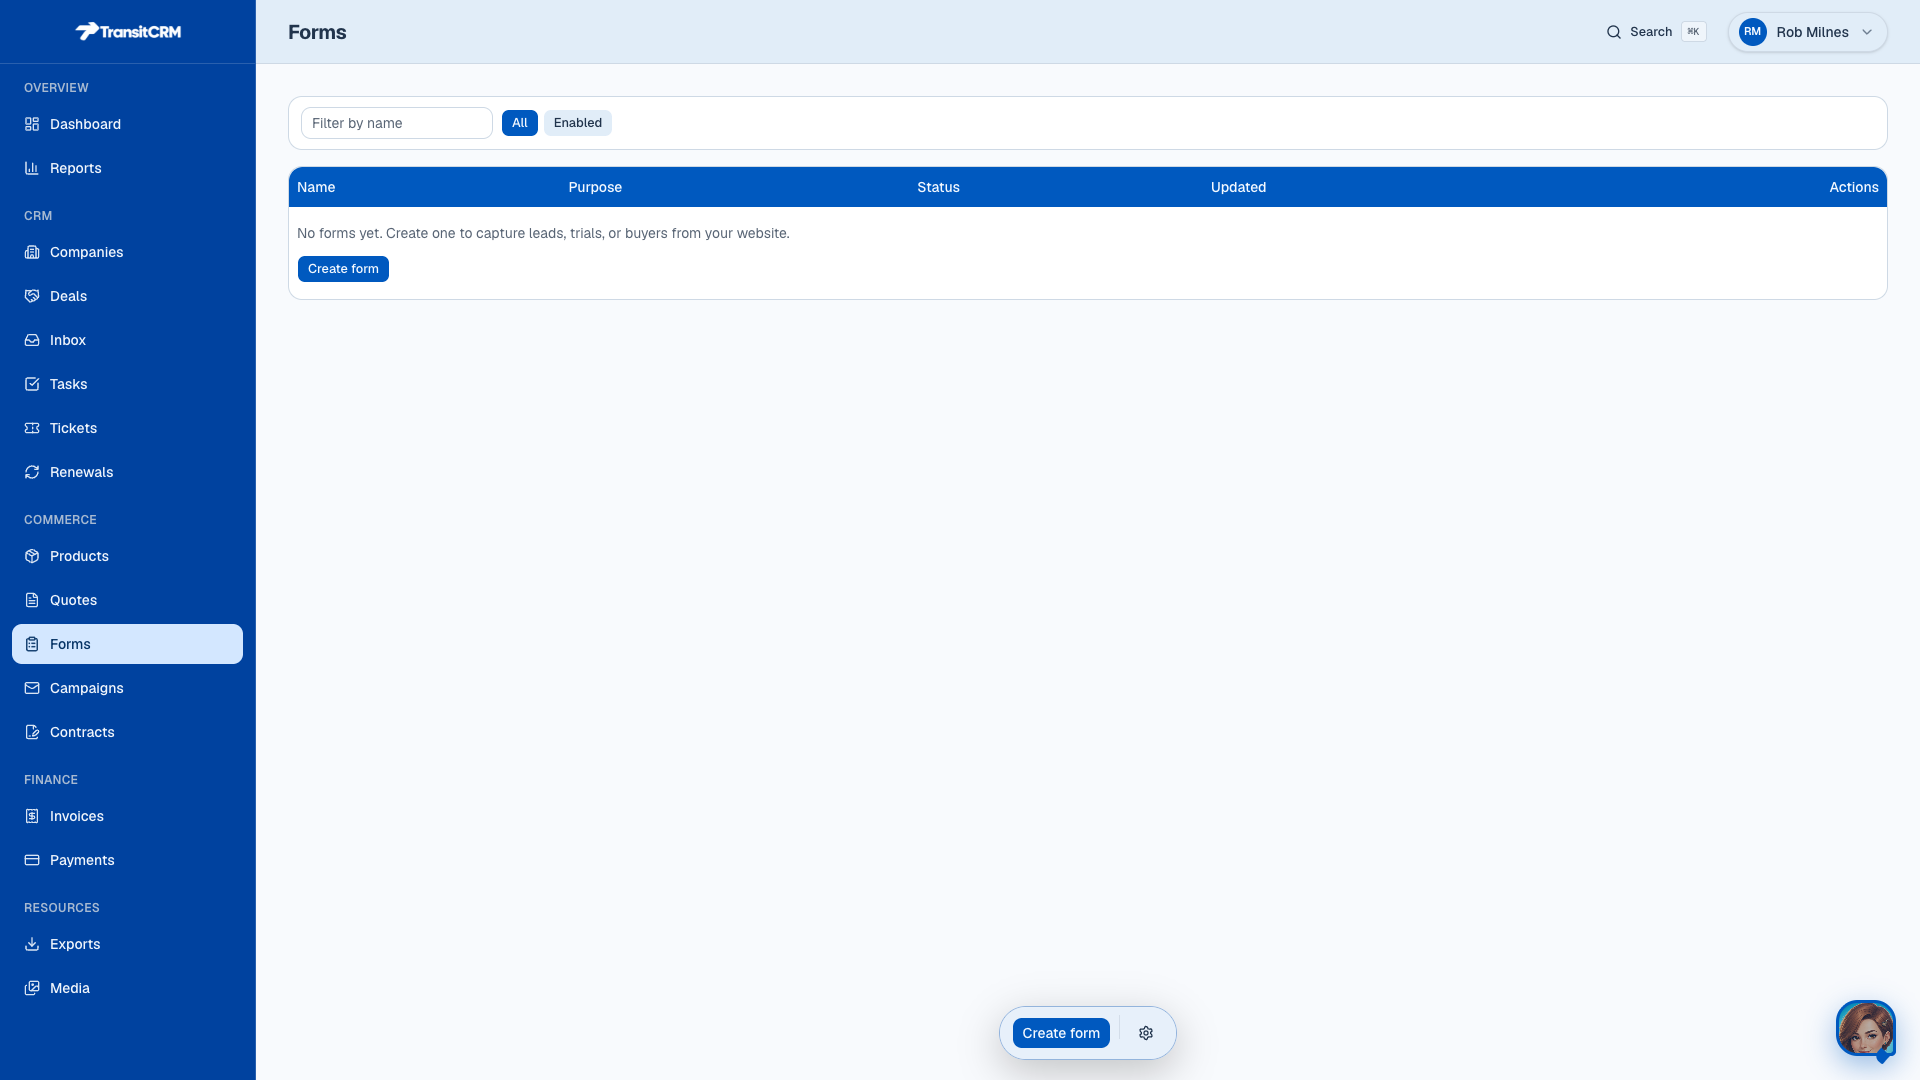1920x1080 pixels.
Task: Click the 'No forms yet' message
Action: pyautogui.click(x=543, y=233)
